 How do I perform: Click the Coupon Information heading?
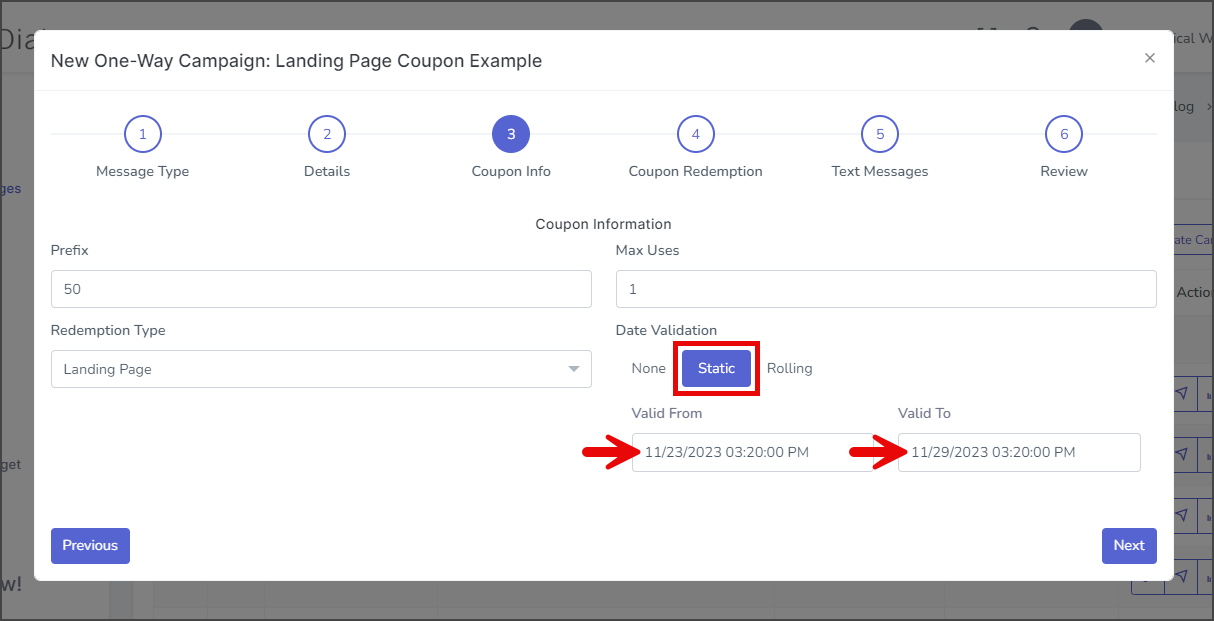604,224
